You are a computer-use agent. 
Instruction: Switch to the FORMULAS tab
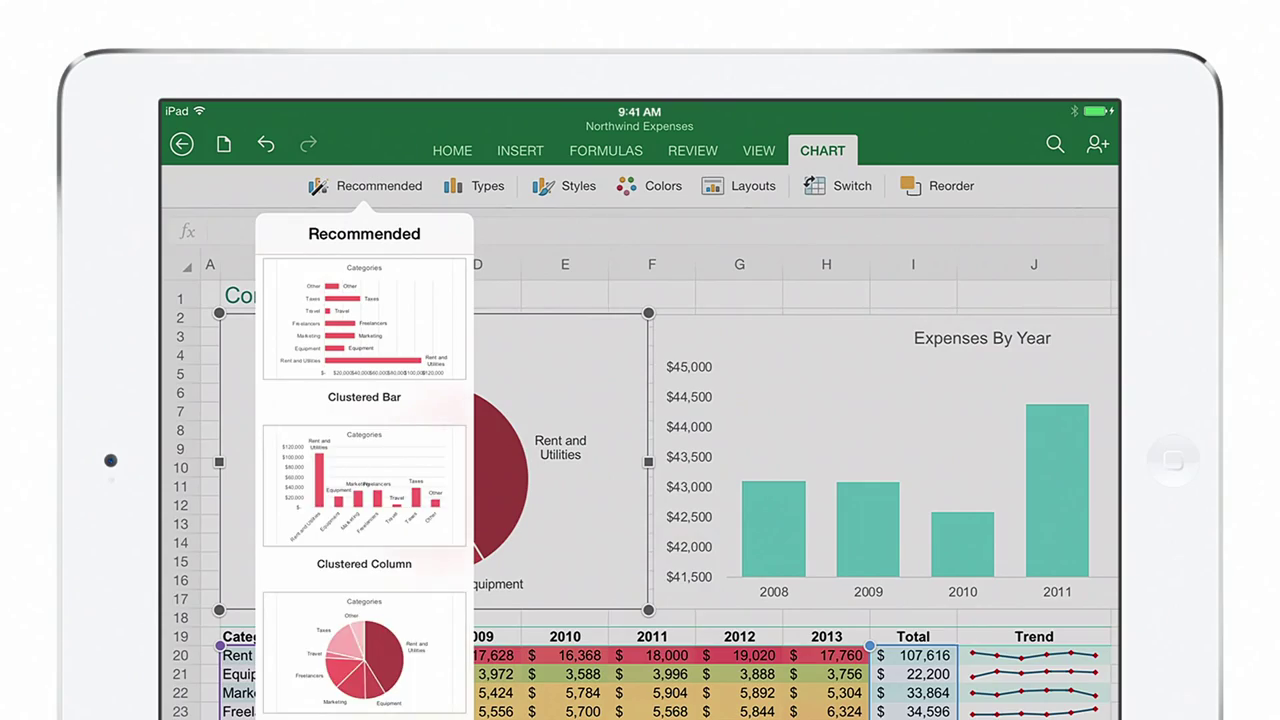click(x=606, y=151)
